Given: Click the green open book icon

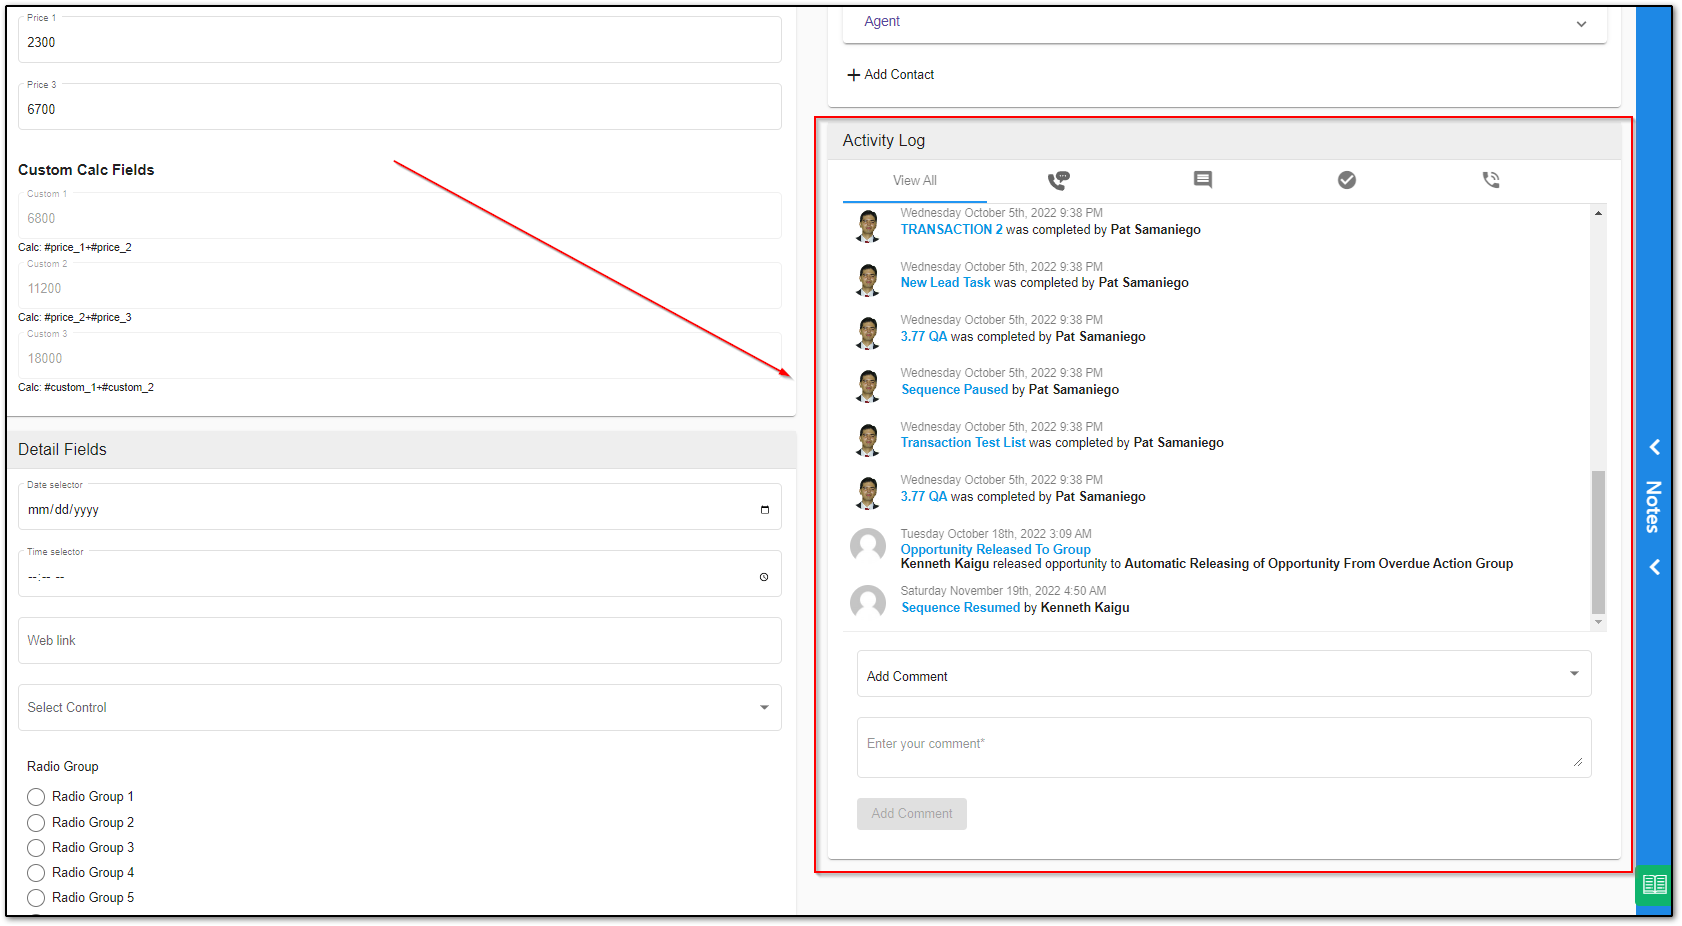Looking at the screenshot, I should (x=1654, y=885).
